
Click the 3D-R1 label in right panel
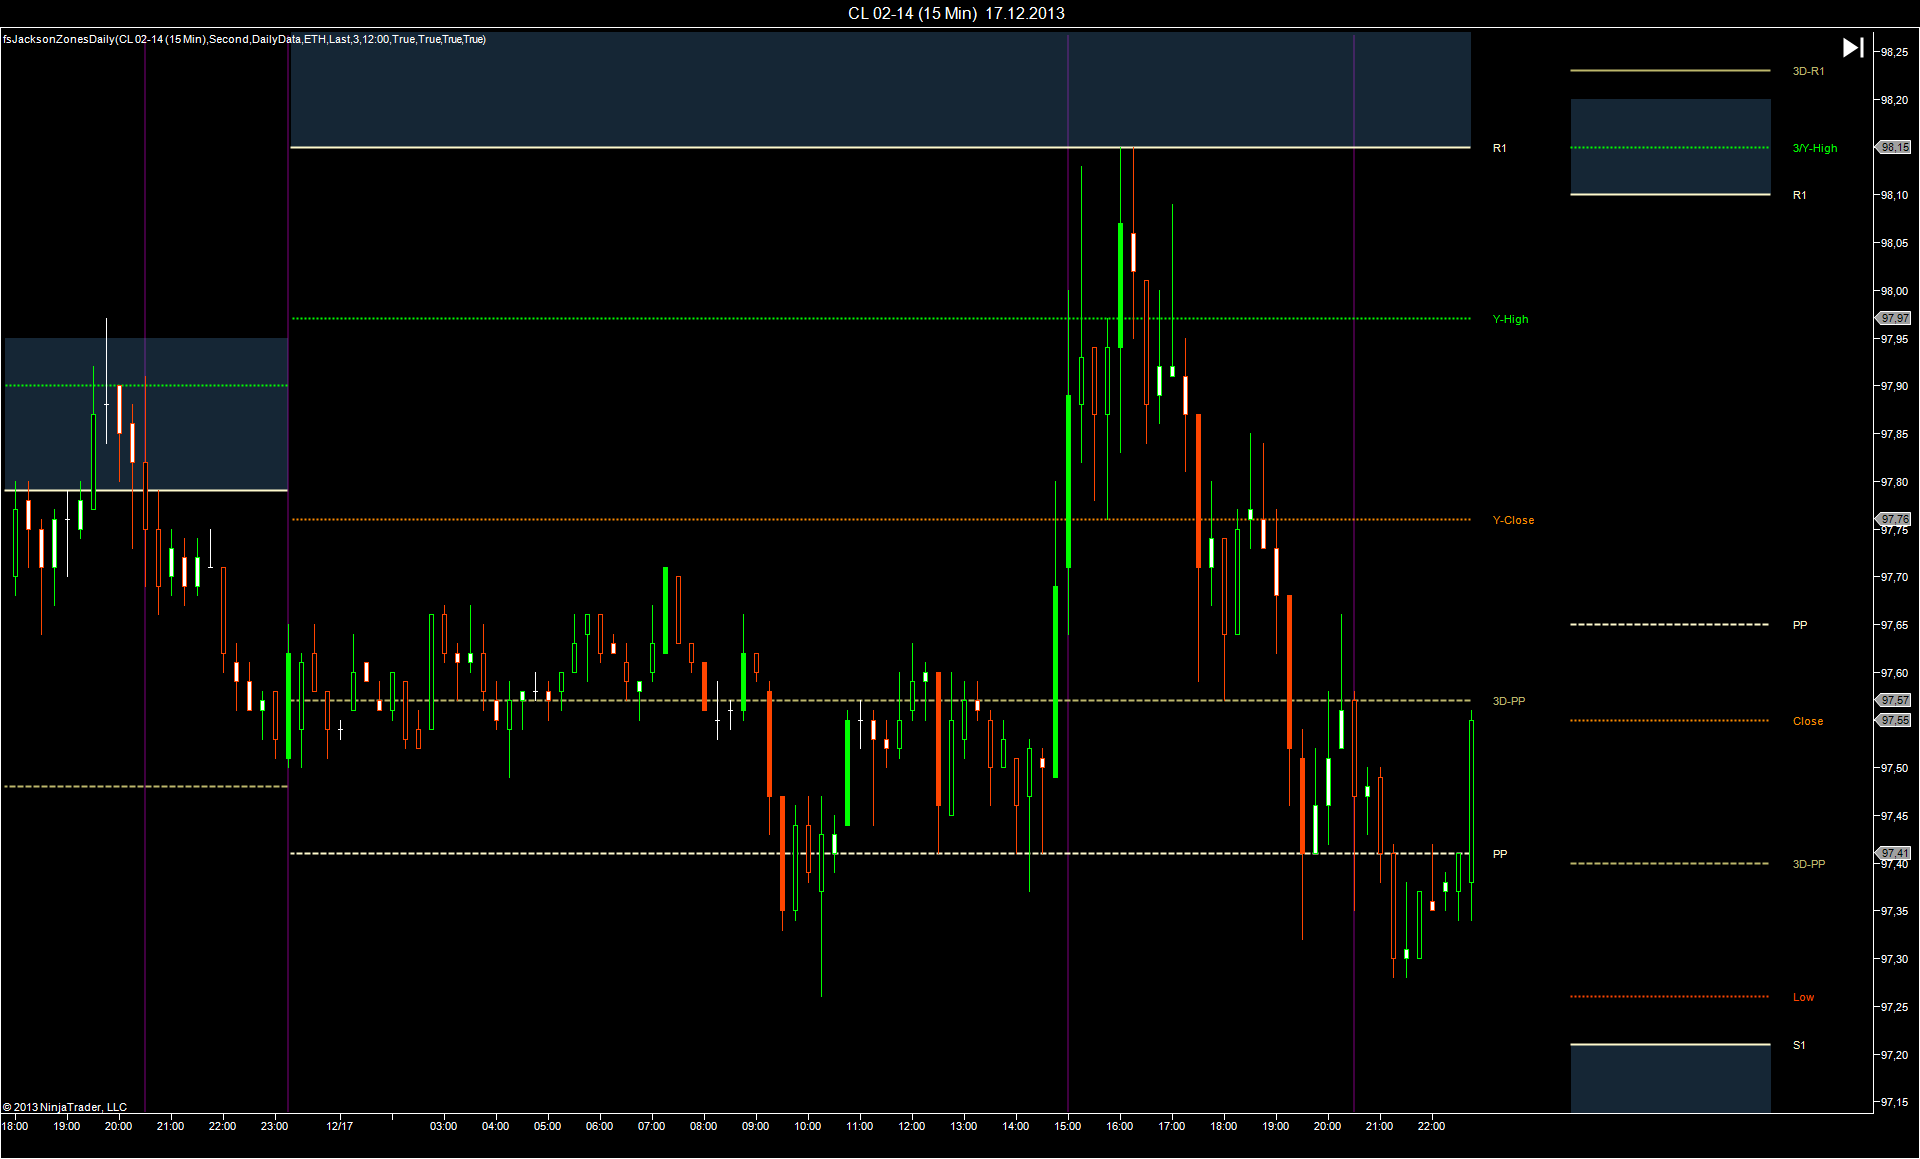(1808, 72)
